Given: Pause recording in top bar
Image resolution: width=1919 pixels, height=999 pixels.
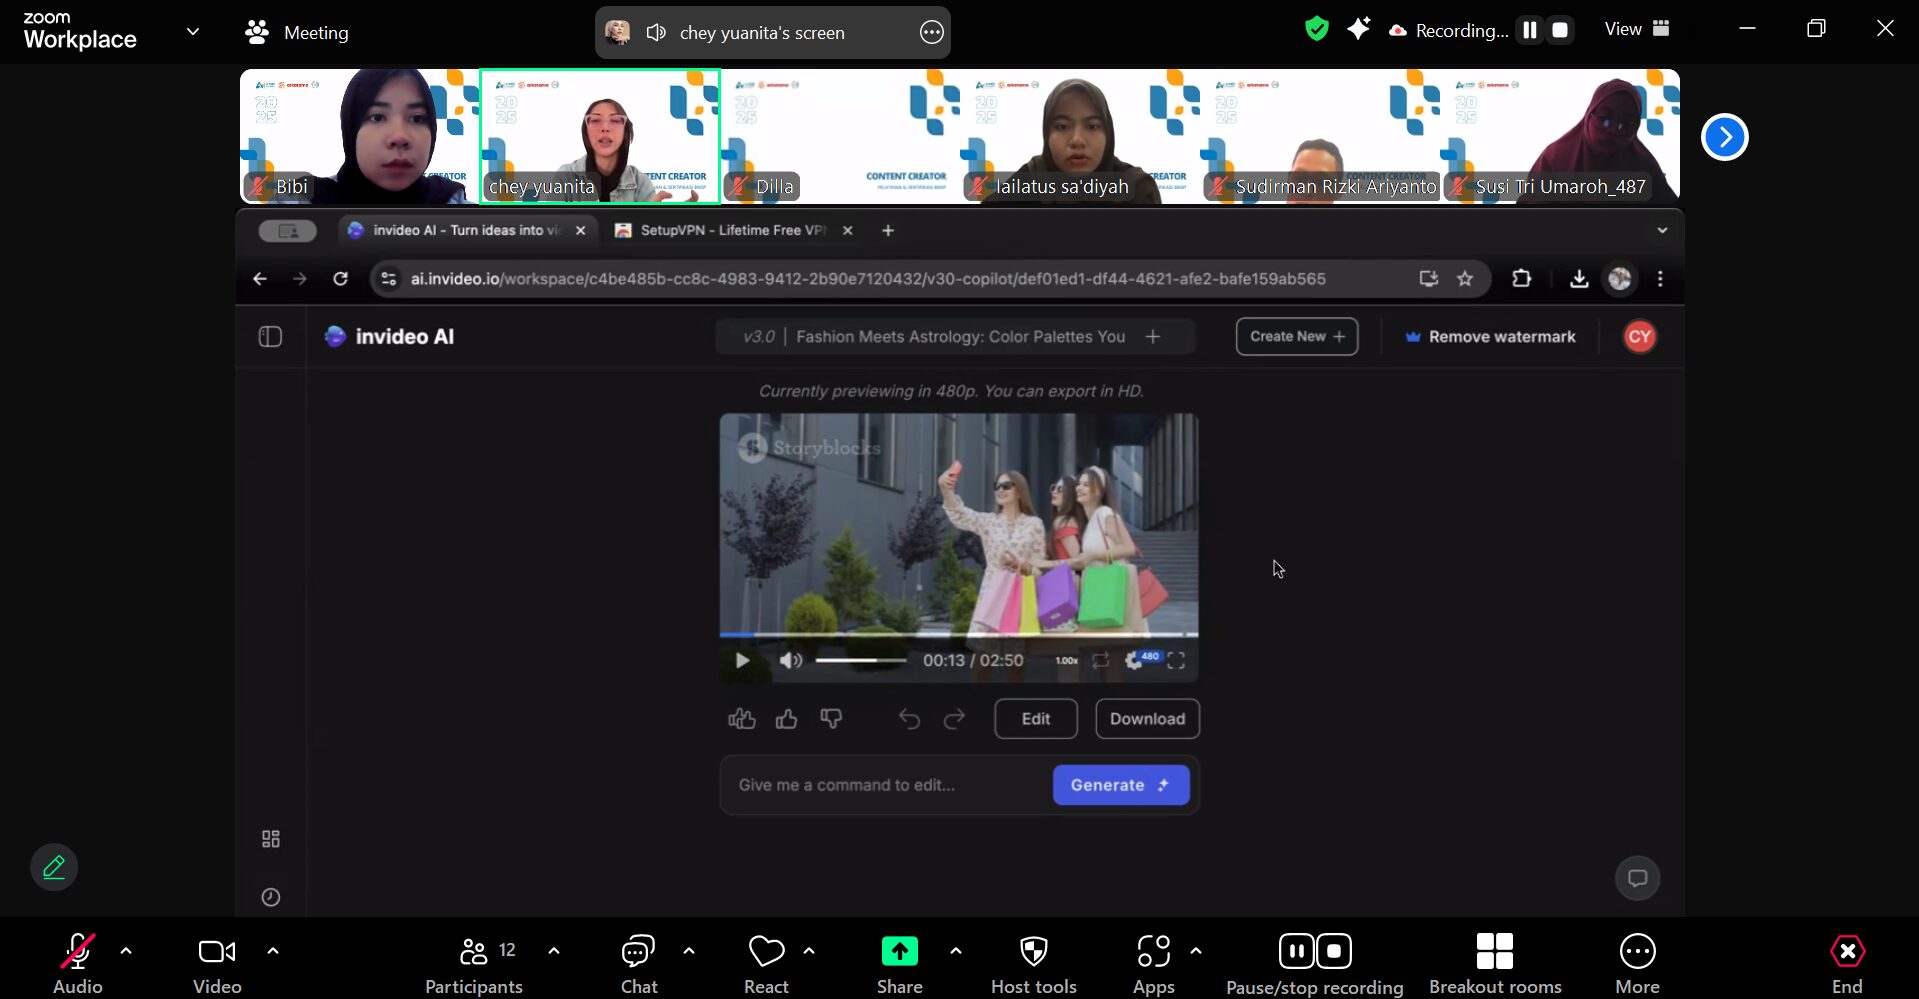Looking at the screenshot, I should (x=1529, y=30).
